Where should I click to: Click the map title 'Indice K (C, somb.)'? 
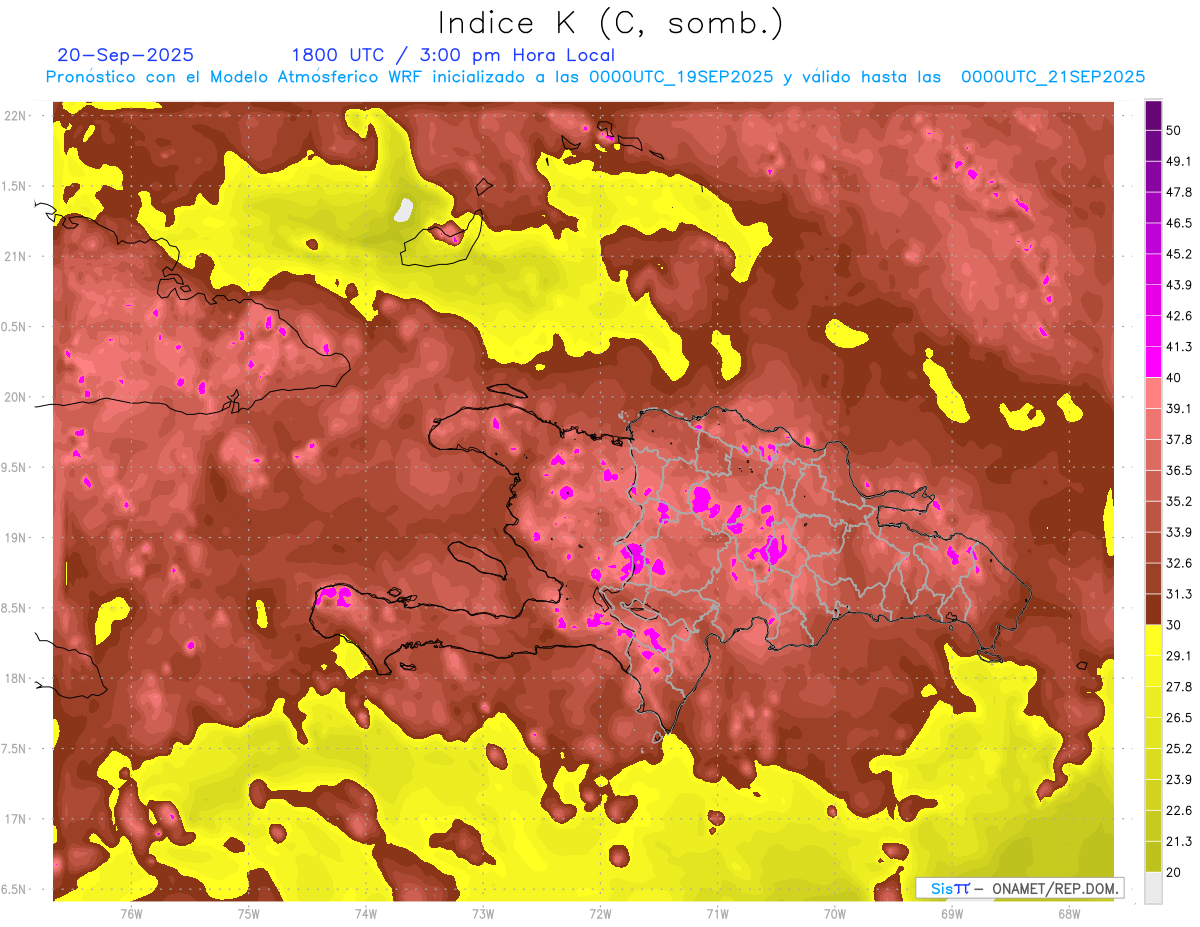click(x=610, y=24)
